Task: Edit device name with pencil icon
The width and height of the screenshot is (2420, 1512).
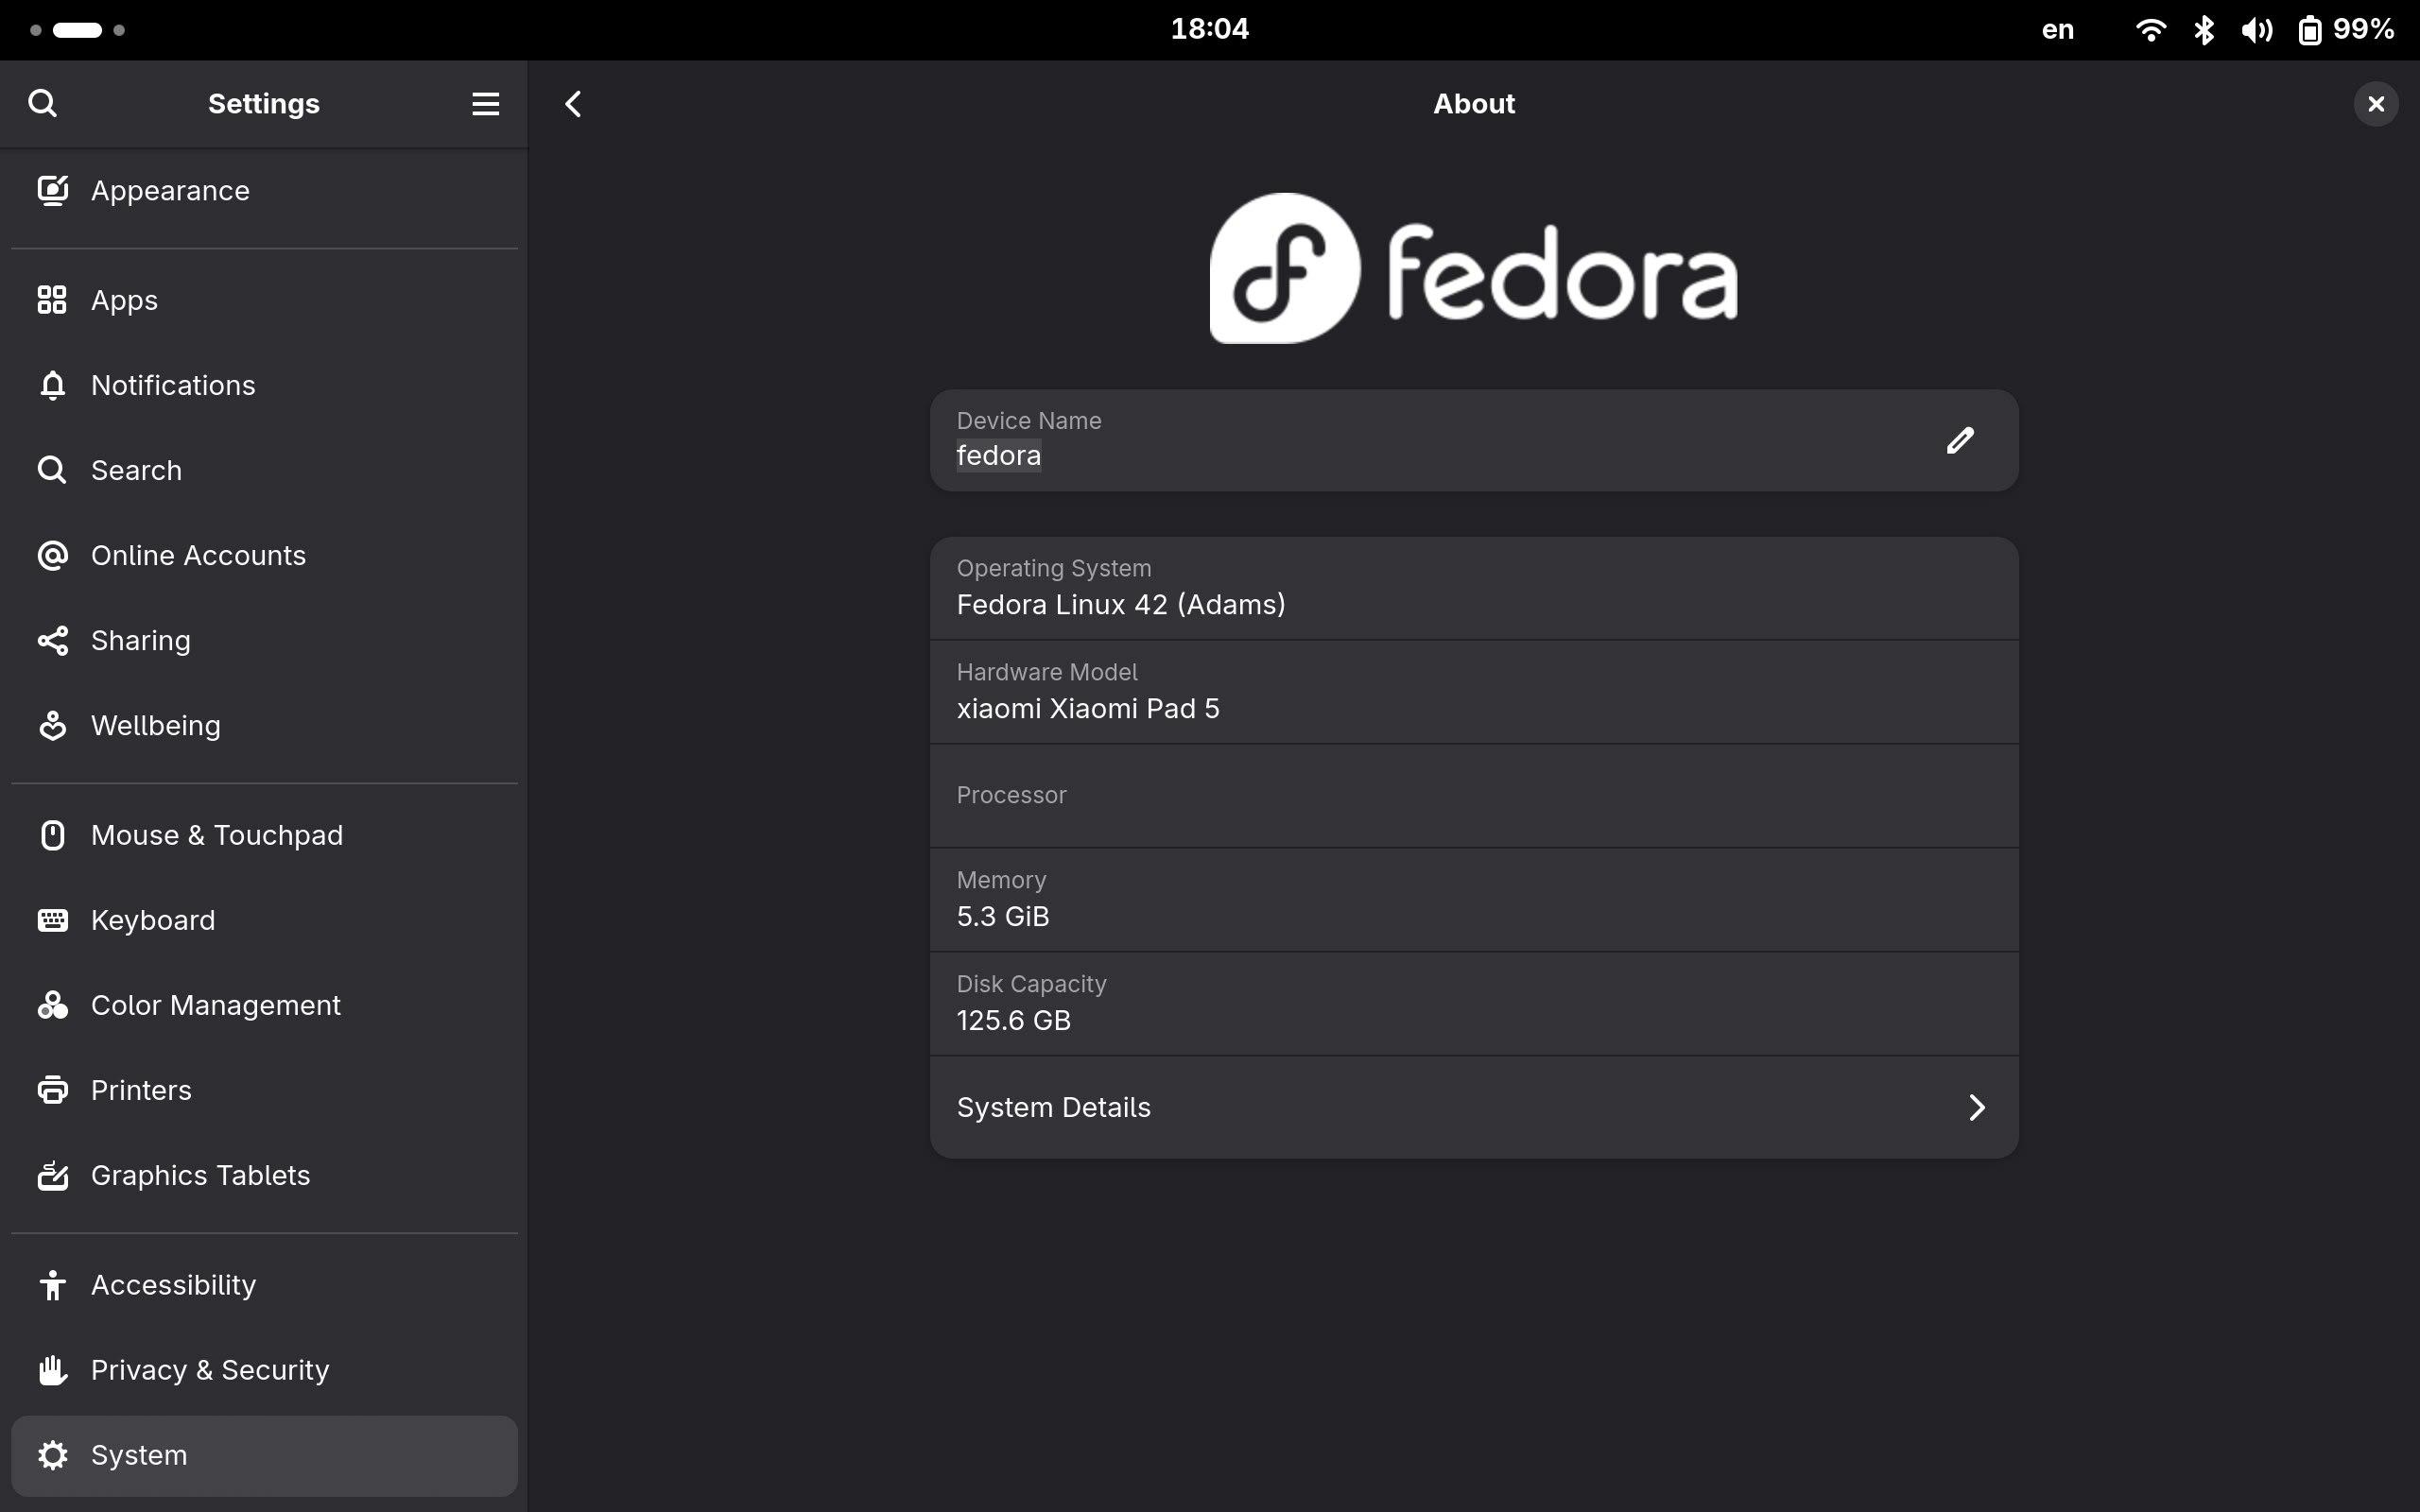Action: click(x=1960, y=440)
